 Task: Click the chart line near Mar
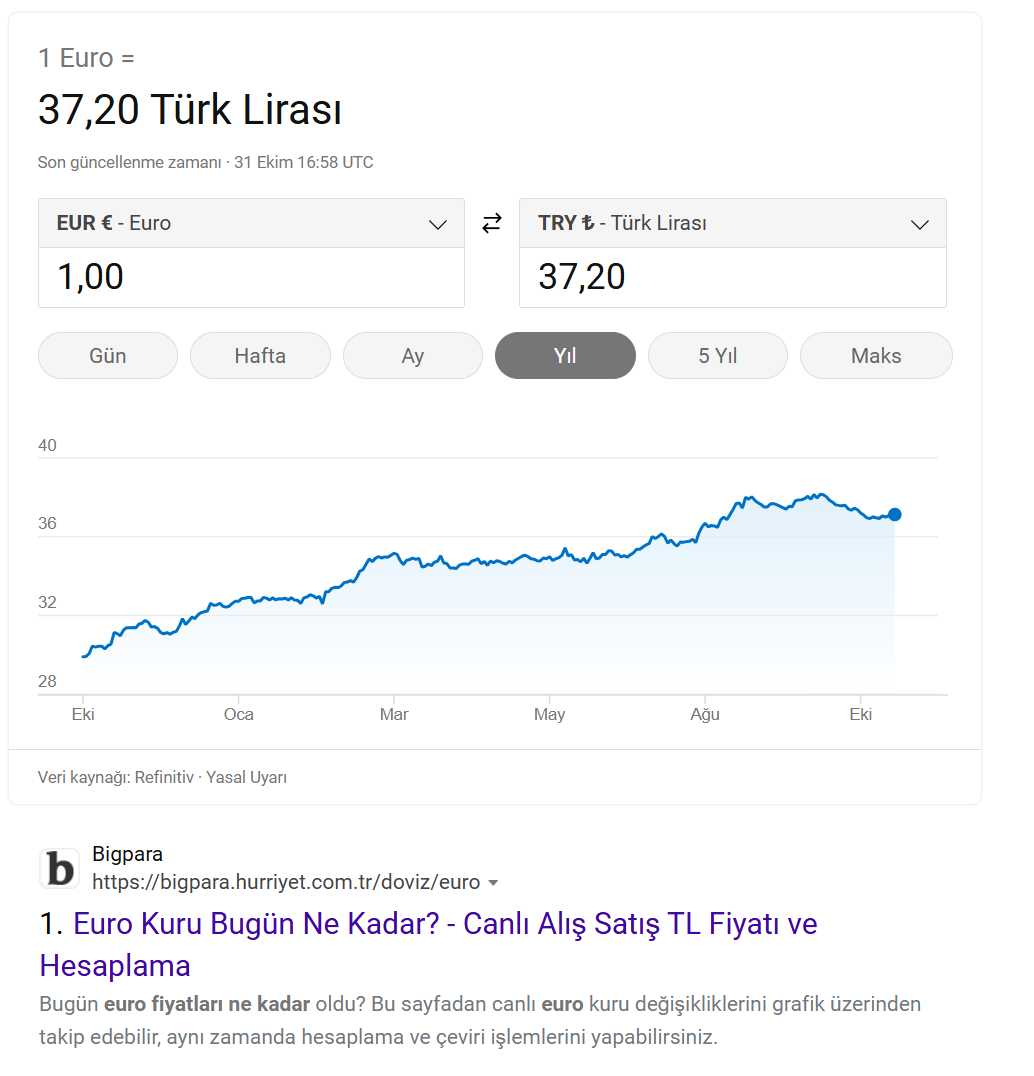394,554
